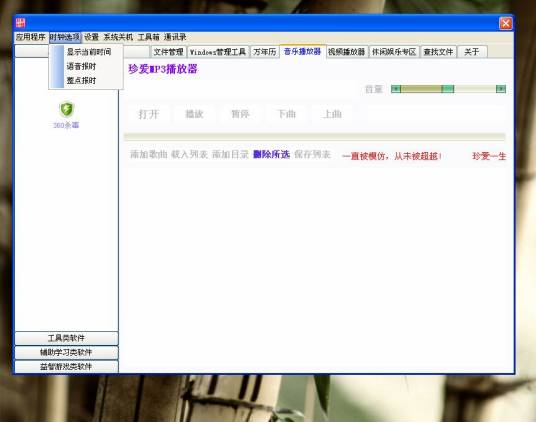Expand the 工具类软件 sidebar section
The width and height of the screenshot is (536, 422).
click(66, 338)
